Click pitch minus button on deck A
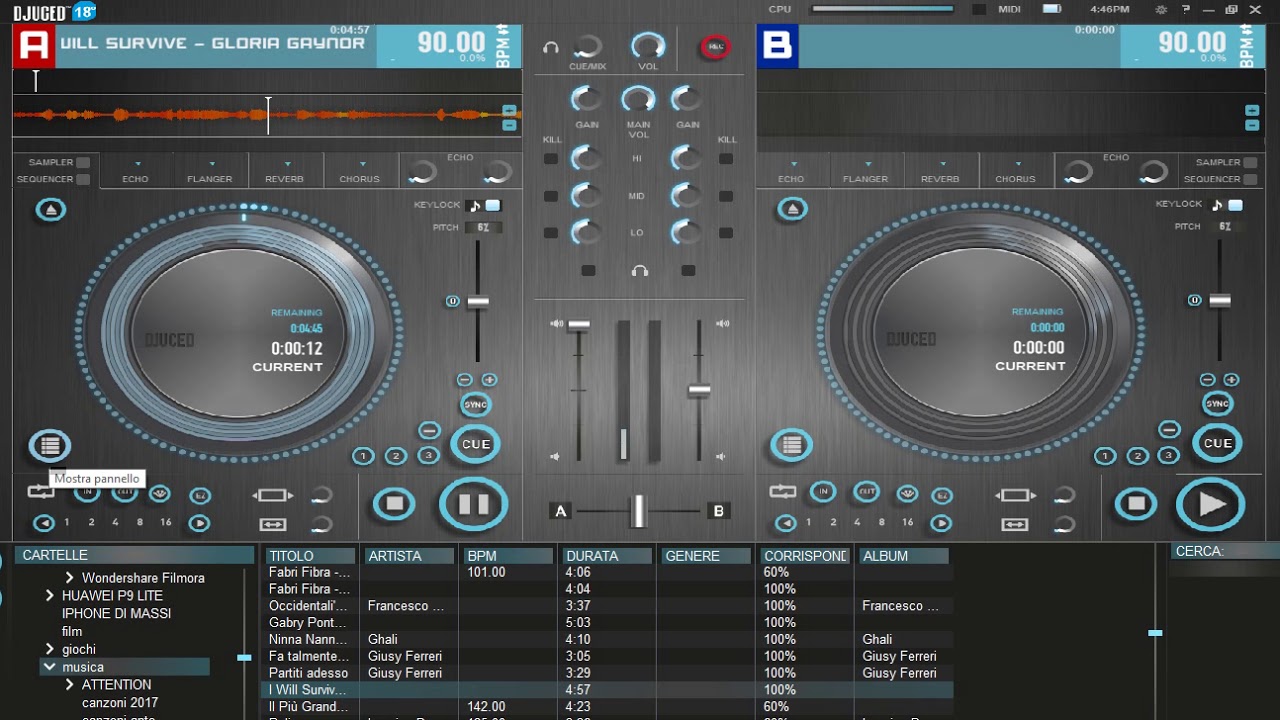1280x720 pixels. [x=465, y=380]
